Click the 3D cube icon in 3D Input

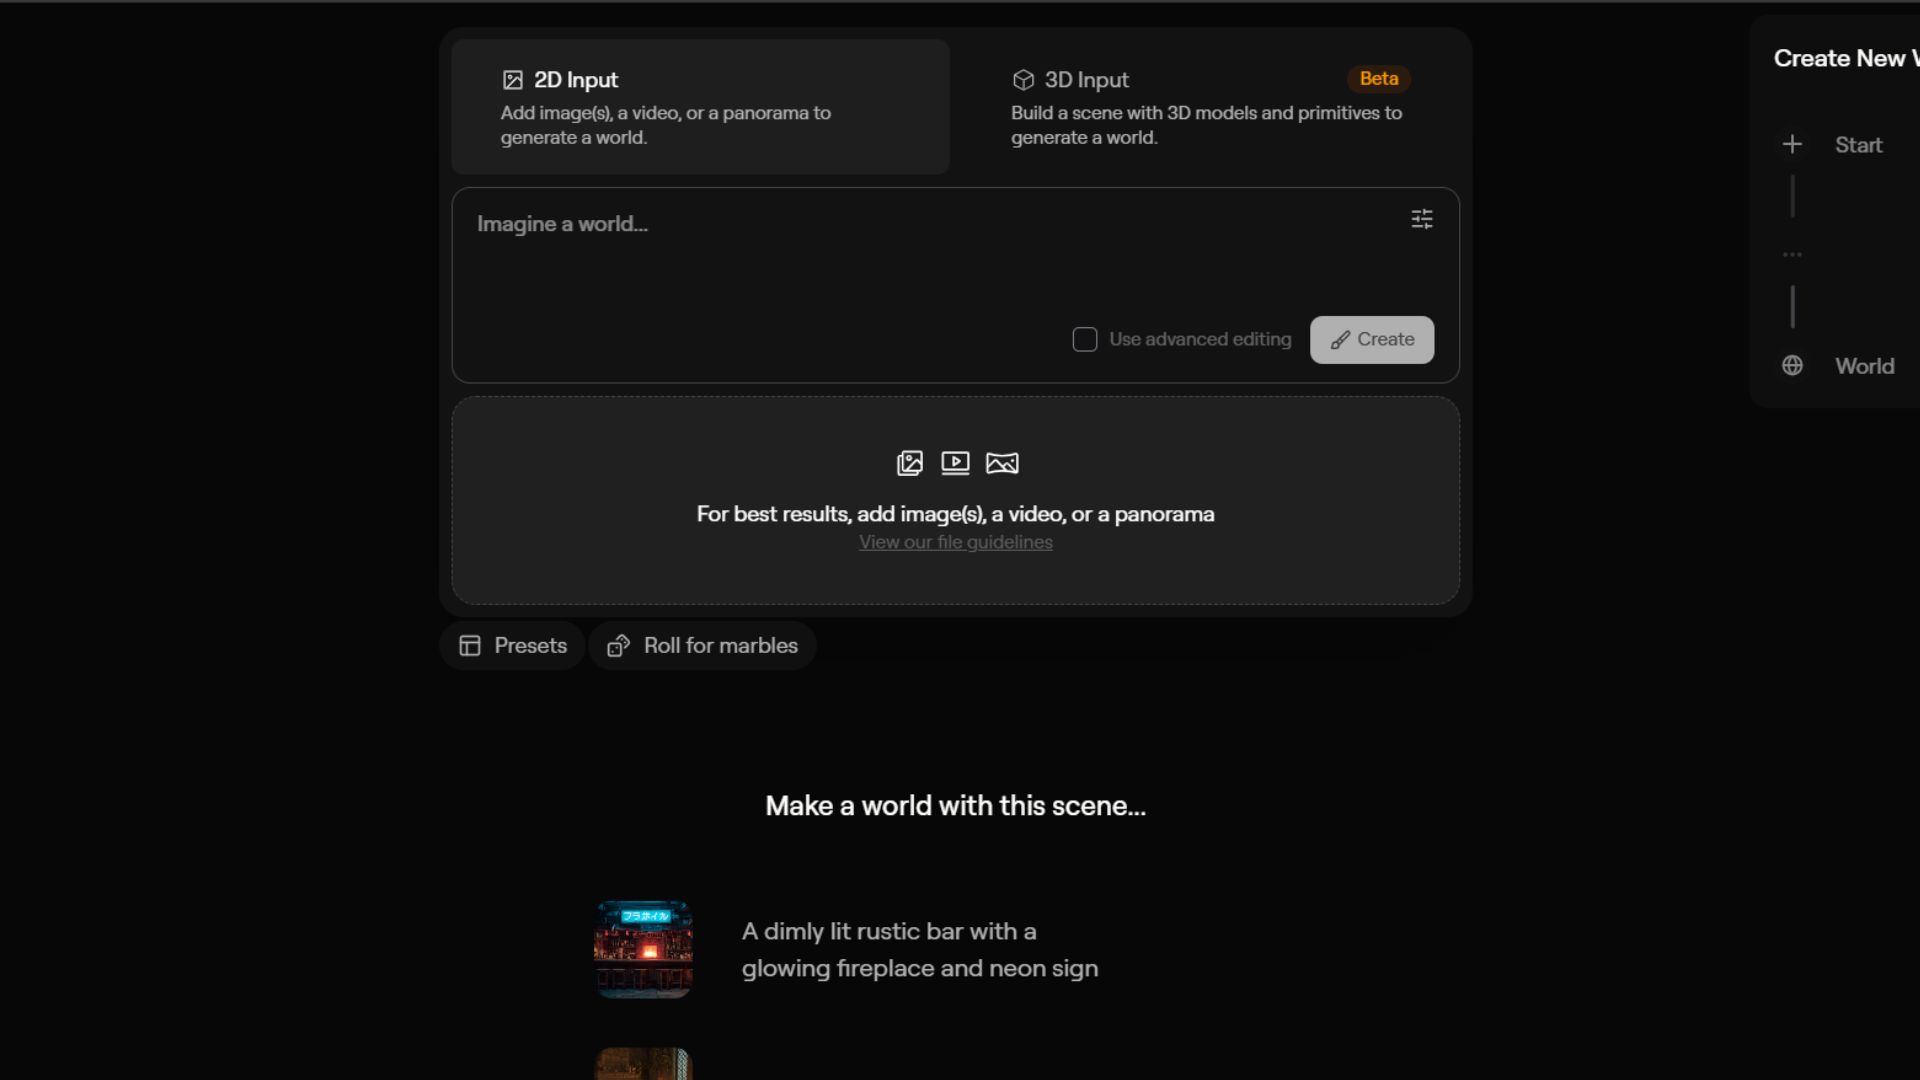pyautogui.click(x=1023, y=80)
